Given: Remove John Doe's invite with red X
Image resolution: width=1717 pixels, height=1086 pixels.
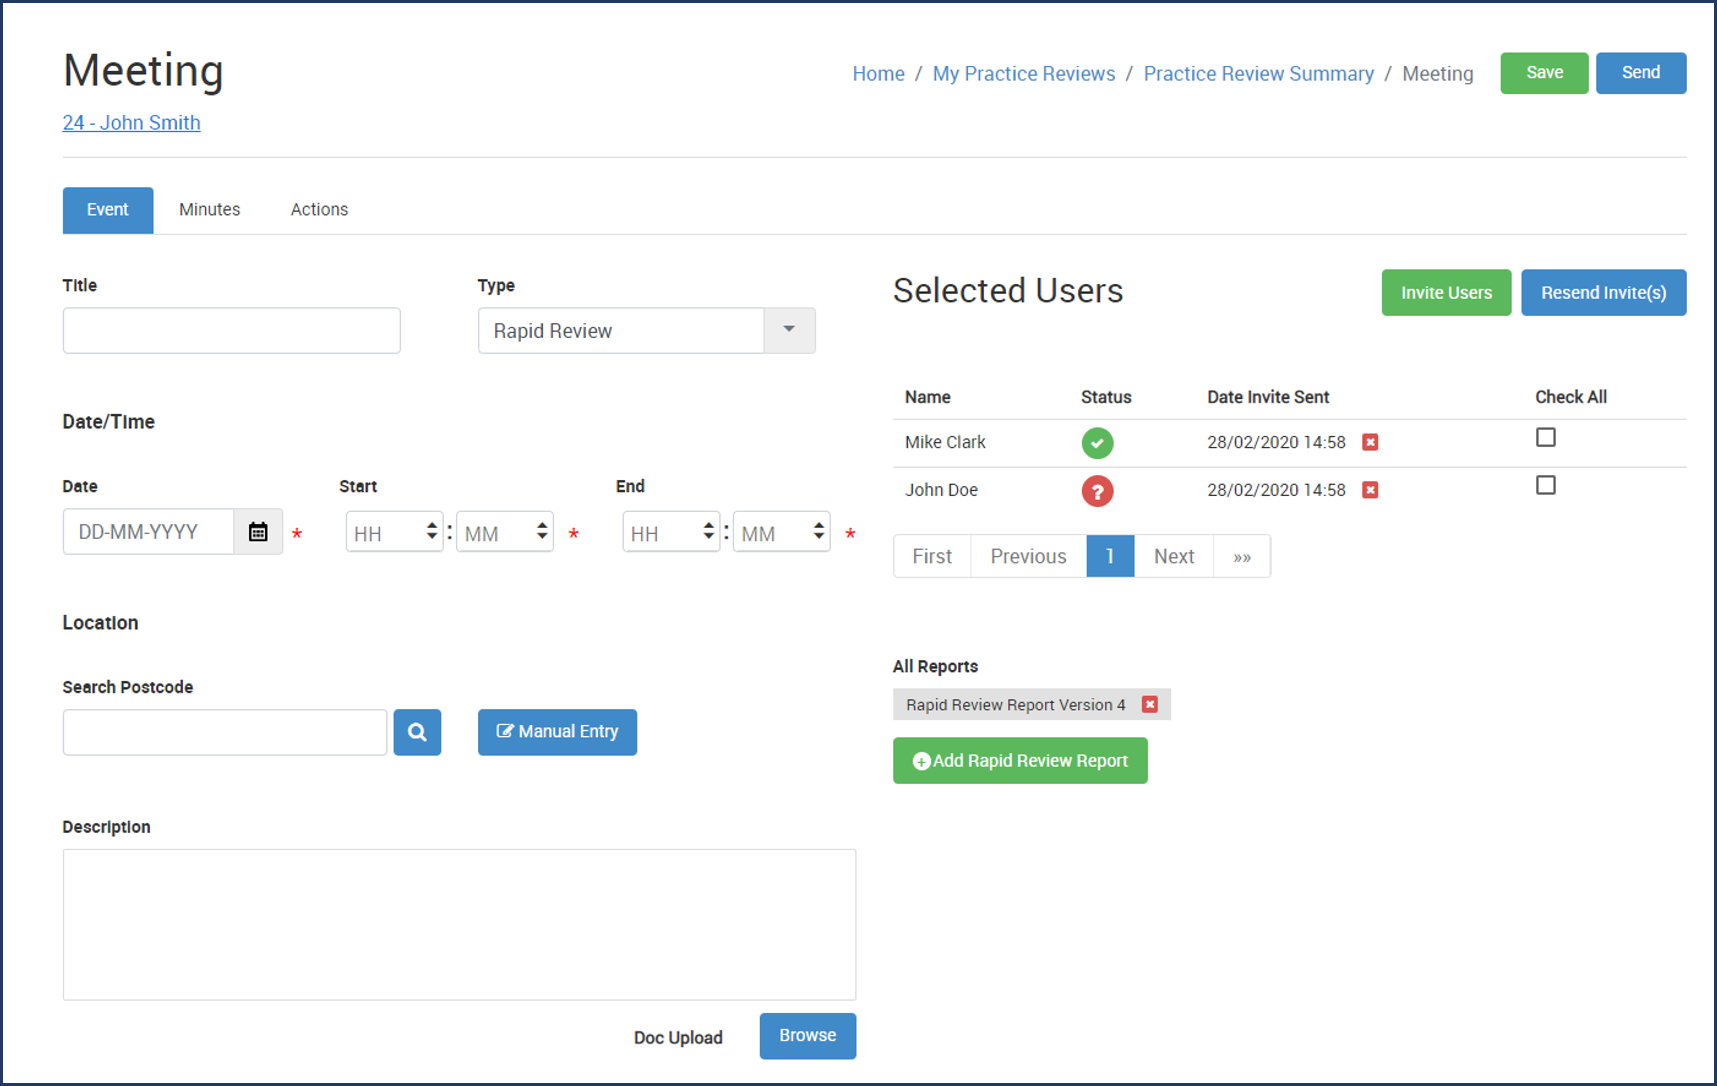Looking at the screenshot, I should pos(1370,490).
